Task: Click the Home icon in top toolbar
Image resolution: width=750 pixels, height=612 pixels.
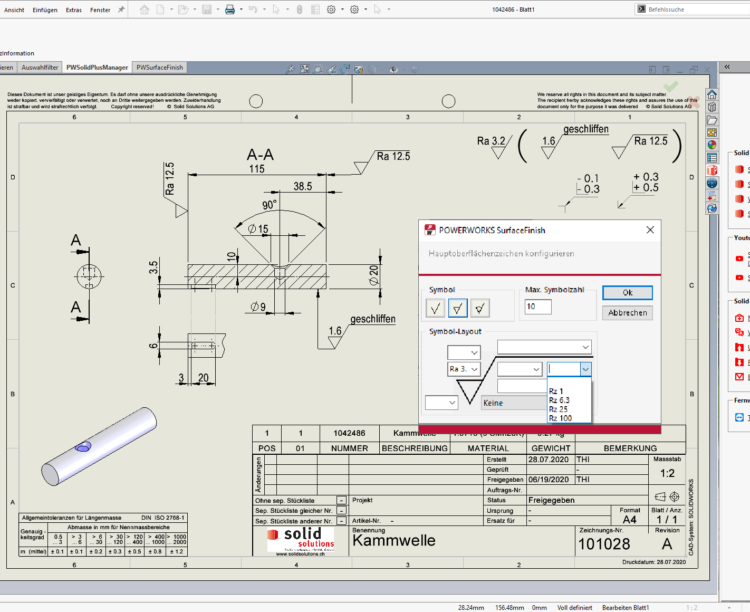Action: (144, 9)
